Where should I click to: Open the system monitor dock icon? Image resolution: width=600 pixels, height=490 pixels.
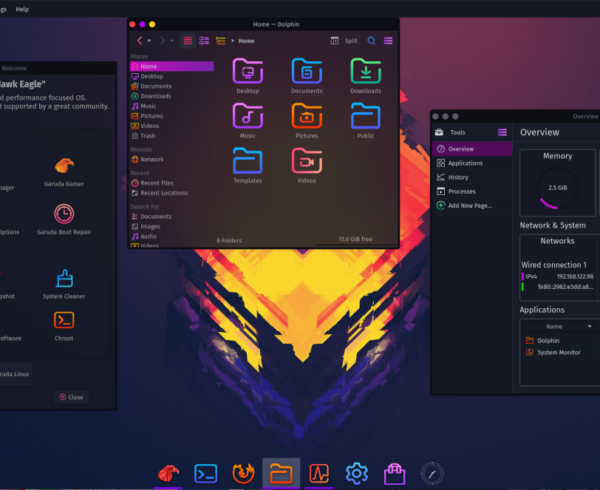pos(318,473)
